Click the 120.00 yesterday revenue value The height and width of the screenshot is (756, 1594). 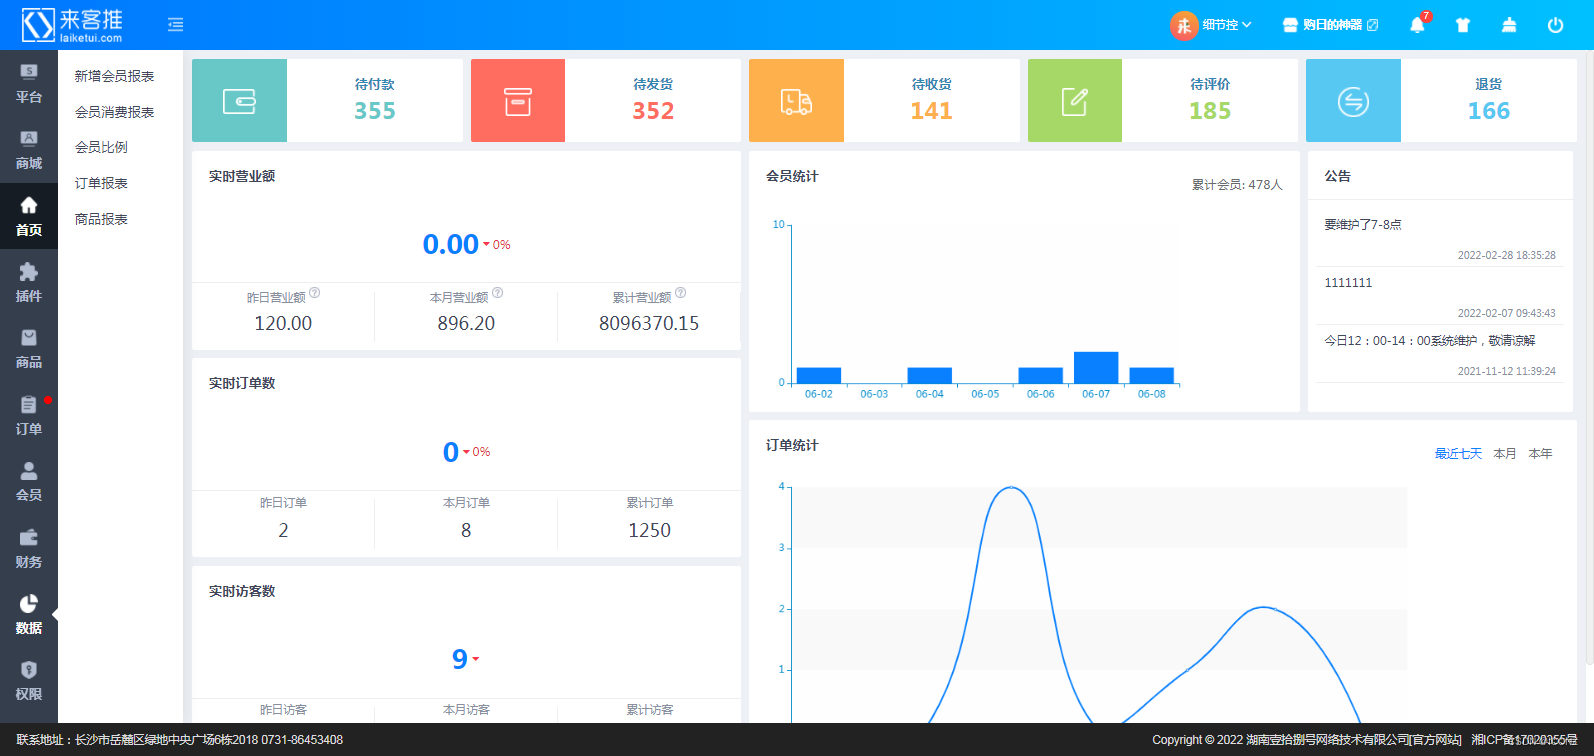point(283,323)
